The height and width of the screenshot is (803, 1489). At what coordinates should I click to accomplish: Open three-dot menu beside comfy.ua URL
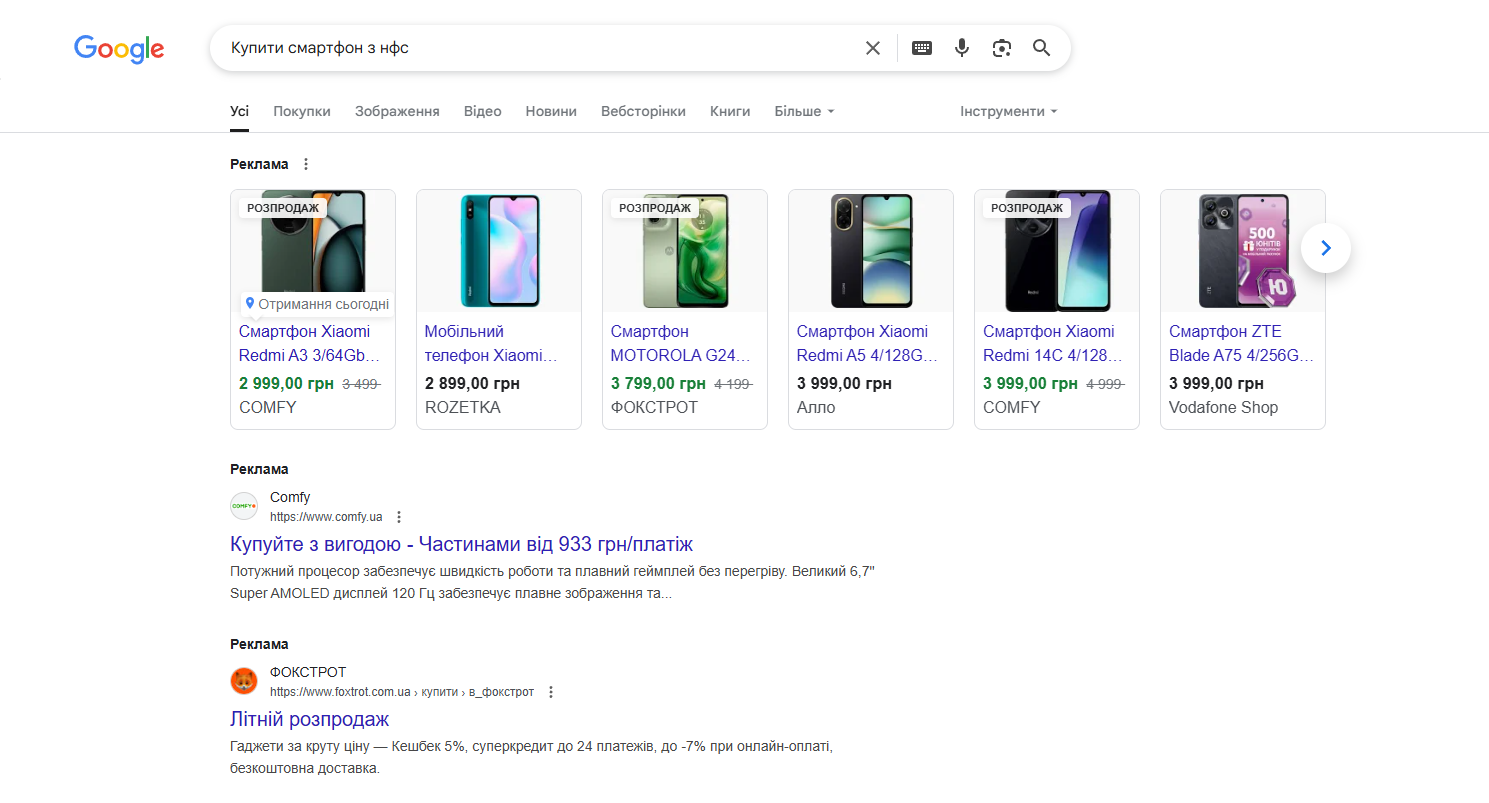tap(399, 517)
